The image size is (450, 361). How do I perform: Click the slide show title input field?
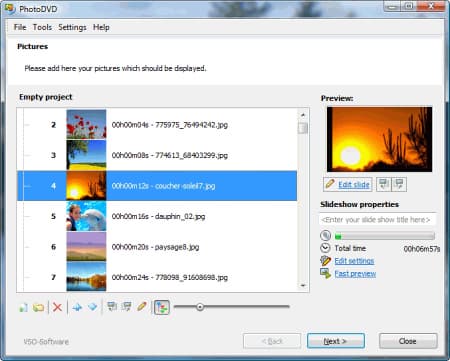377,220
